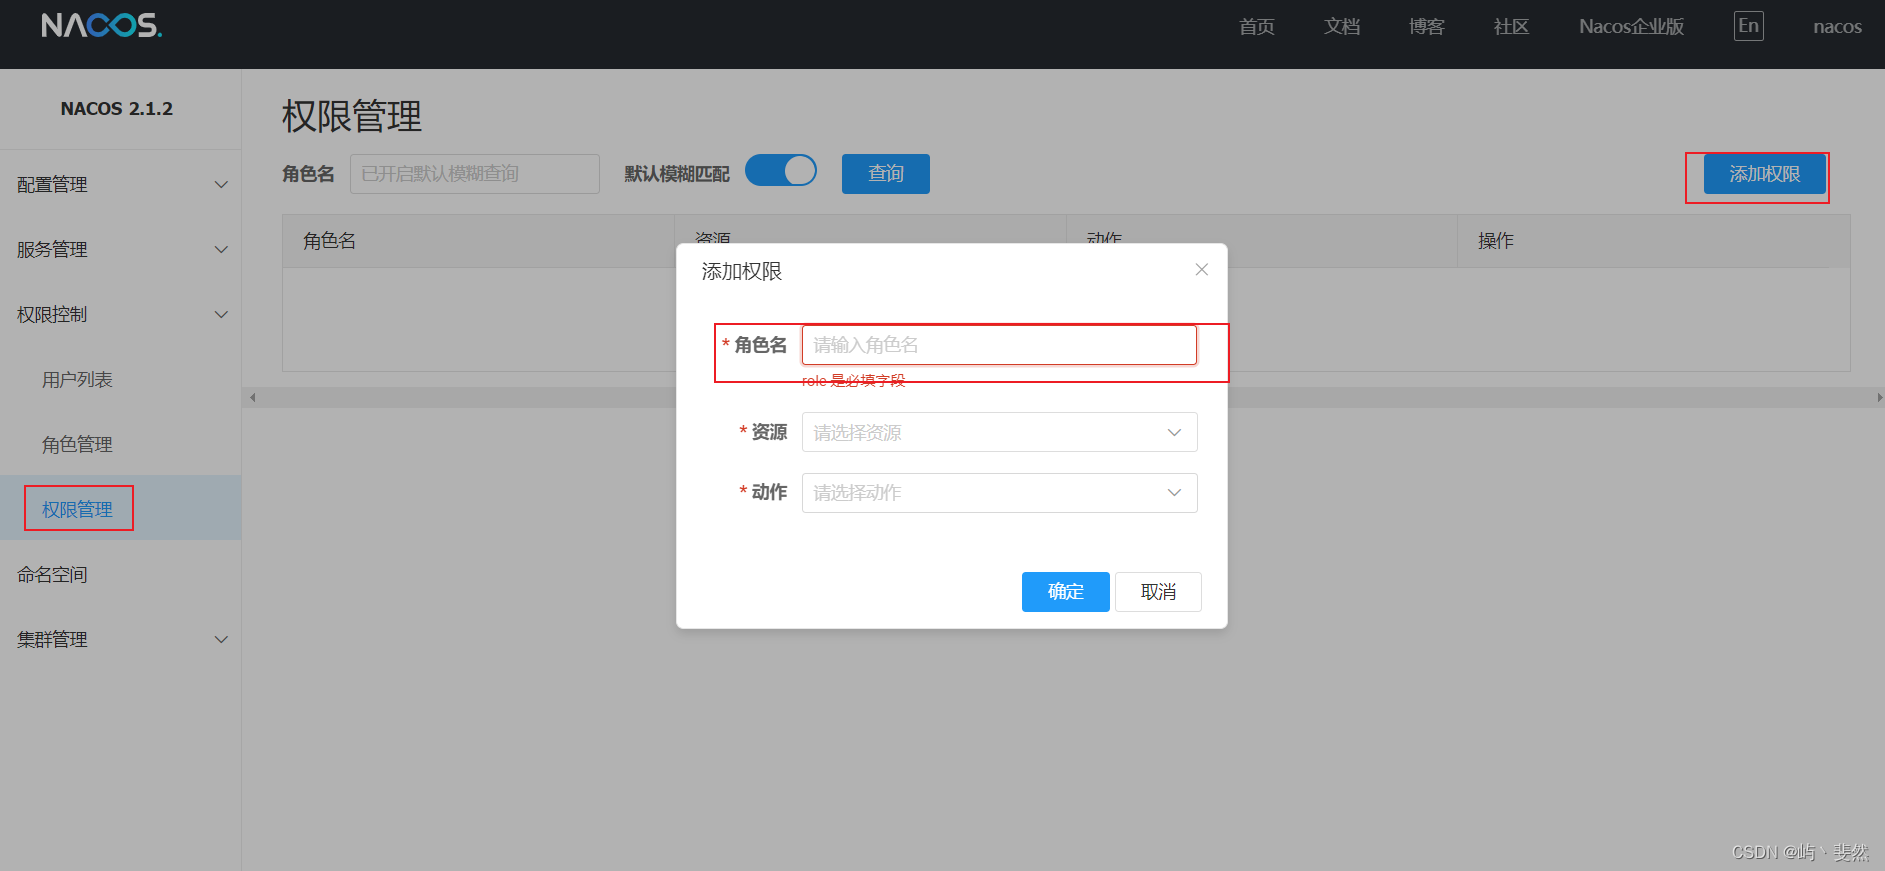The width and height of the screenshot is (1885, 871).
Task: Click the right arrow of the horizontal scrollbar
Action: click(1879, 397)
